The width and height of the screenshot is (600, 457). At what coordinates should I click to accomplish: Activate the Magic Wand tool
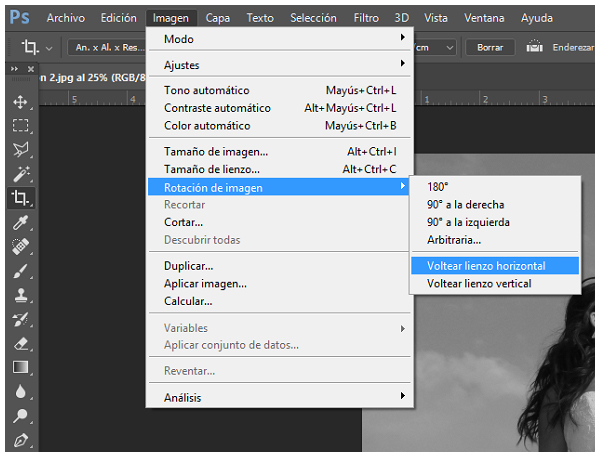(x=19, y=174)
